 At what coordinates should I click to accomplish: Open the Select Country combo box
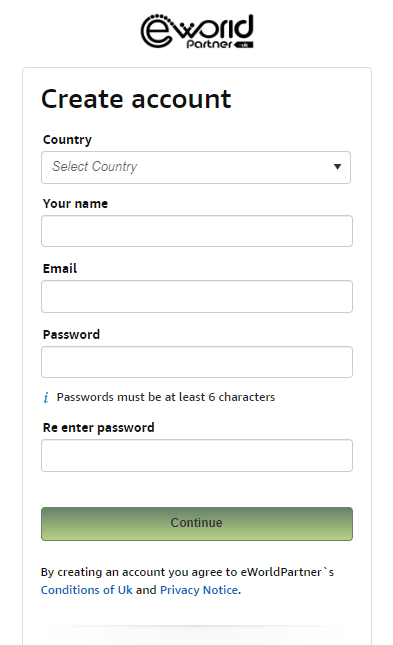coord(196,167)
